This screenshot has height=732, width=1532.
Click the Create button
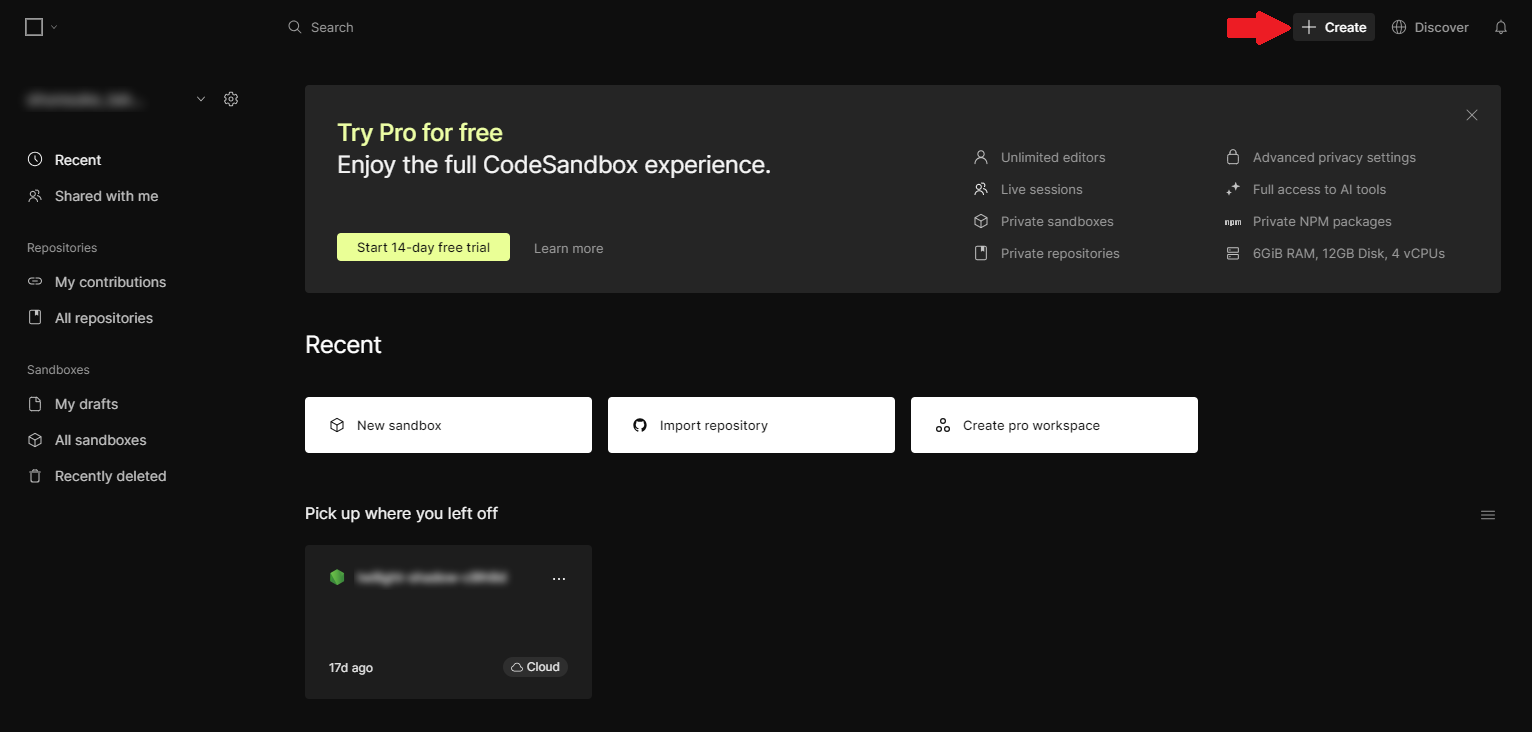click(1333, 27)
